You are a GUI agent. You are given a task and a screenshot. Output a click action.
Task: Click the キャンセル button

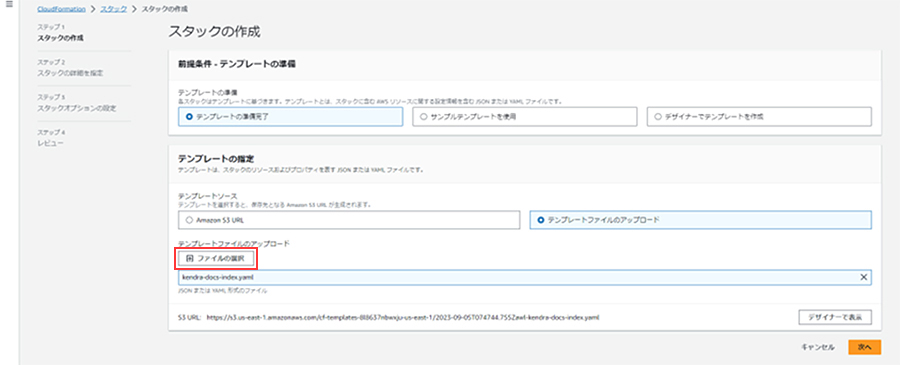pos(817,347)
